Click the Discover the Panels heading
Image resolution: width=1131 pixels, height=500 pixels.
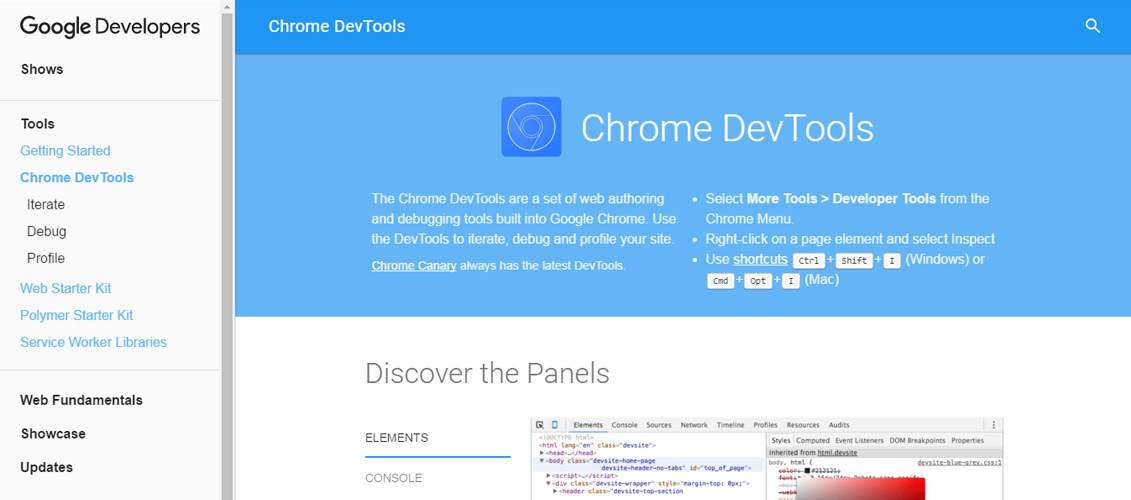pos(488,374)
